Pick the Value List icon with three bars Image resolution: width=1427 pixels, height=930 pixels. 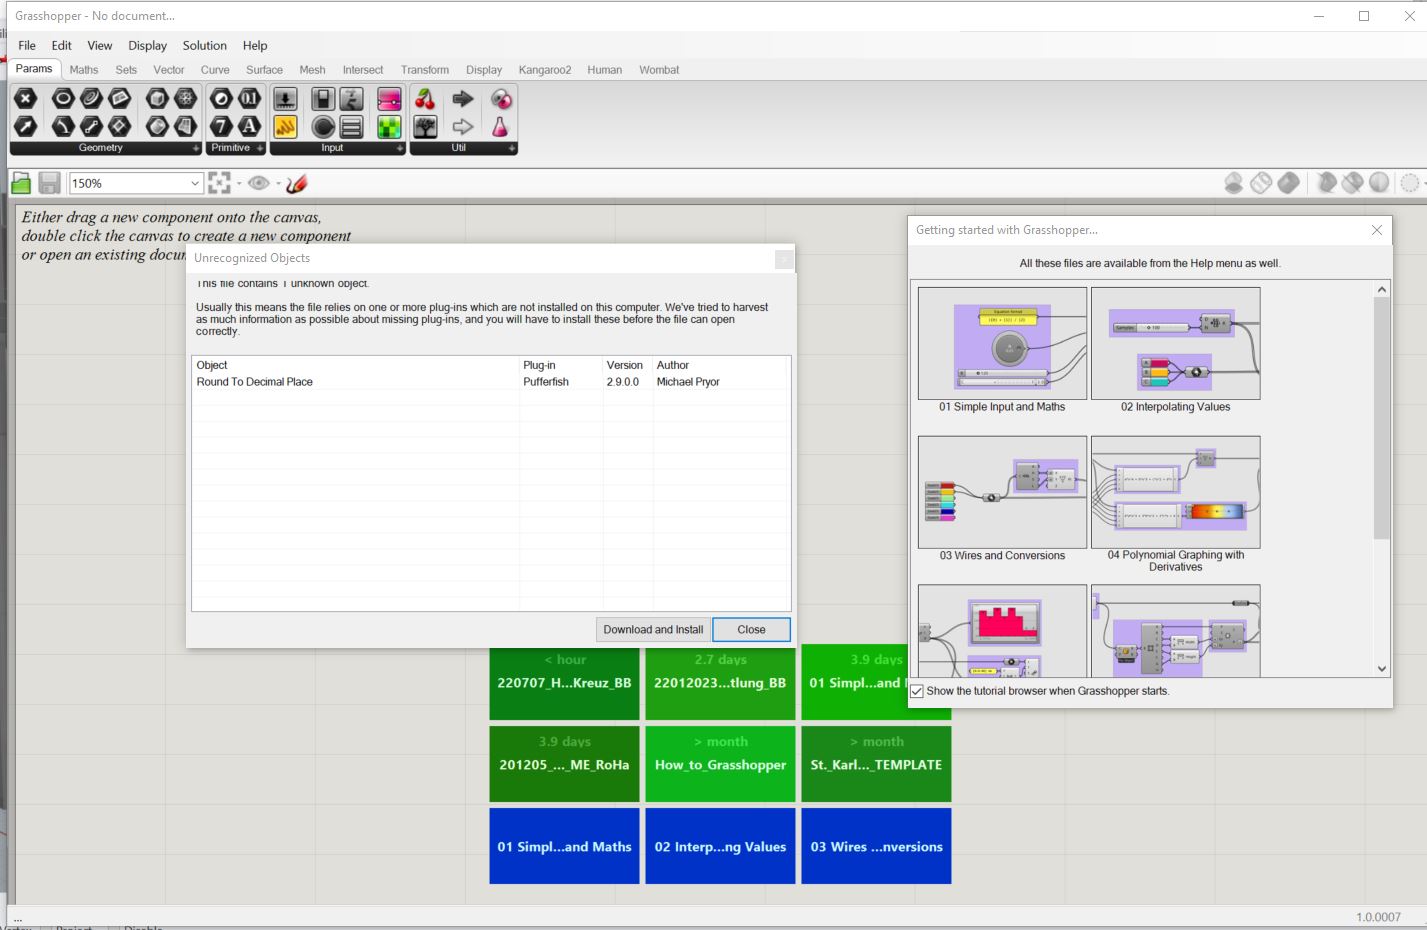click(x=351, y=126)
